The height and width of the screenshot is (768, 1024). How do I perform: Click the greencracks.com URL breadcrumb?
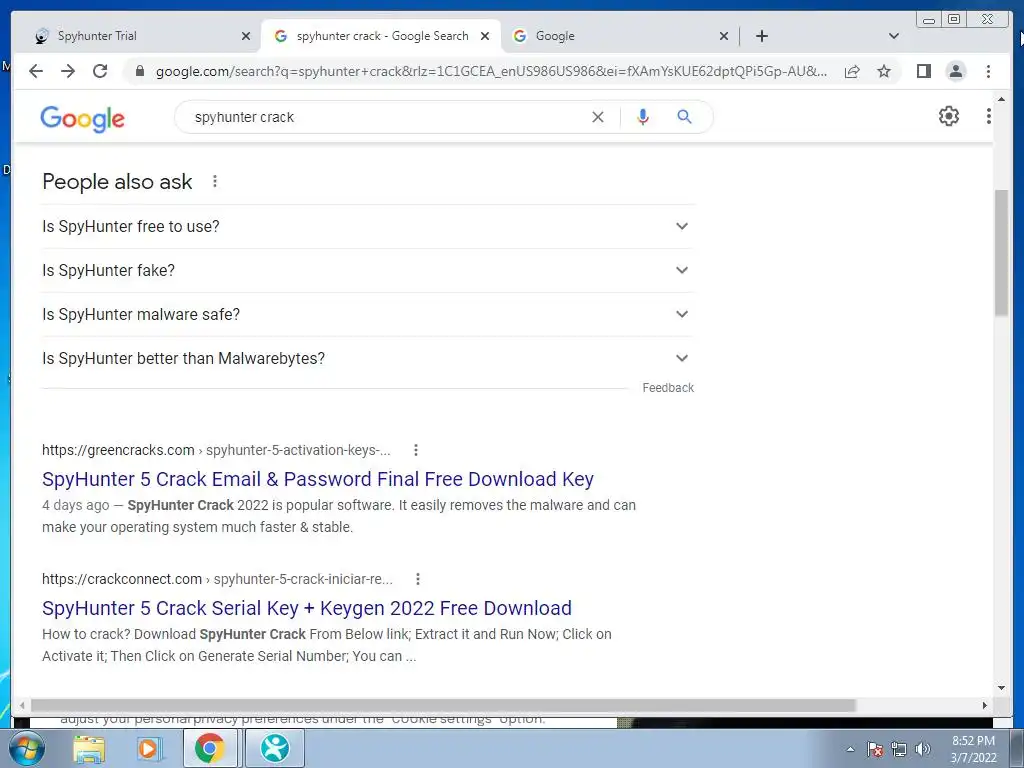(216, 450)
